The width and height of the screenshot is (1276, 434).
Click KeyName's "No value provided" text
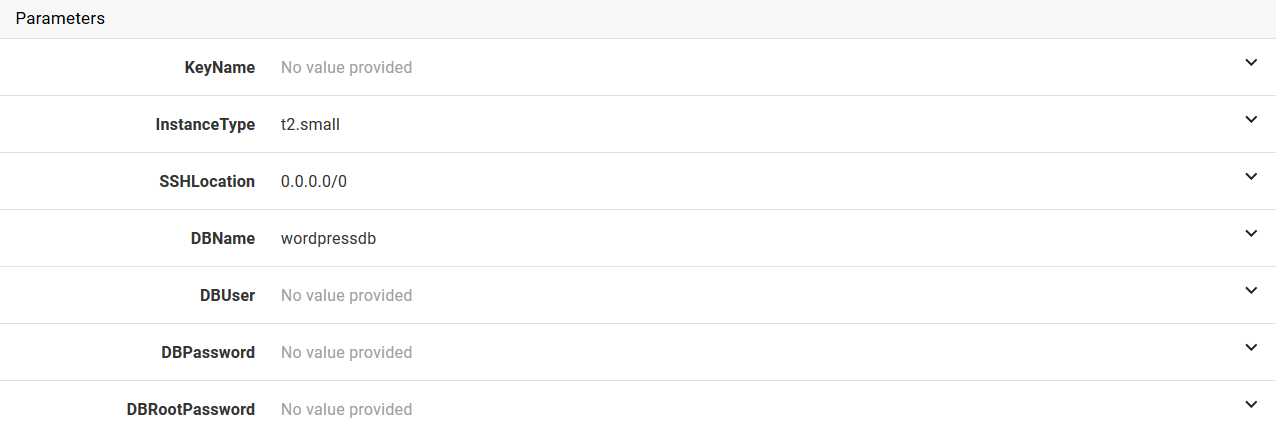pos(346,68)
